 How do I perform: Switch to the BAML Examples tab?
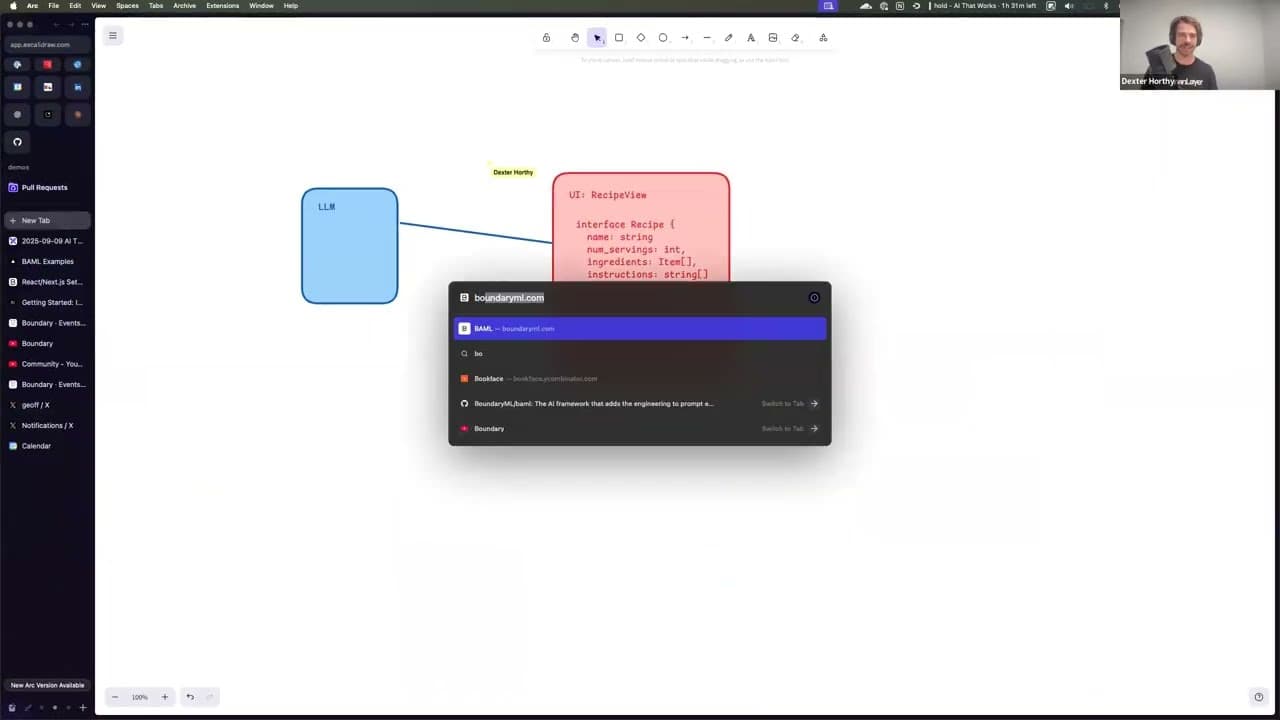(x=47, y=262)
